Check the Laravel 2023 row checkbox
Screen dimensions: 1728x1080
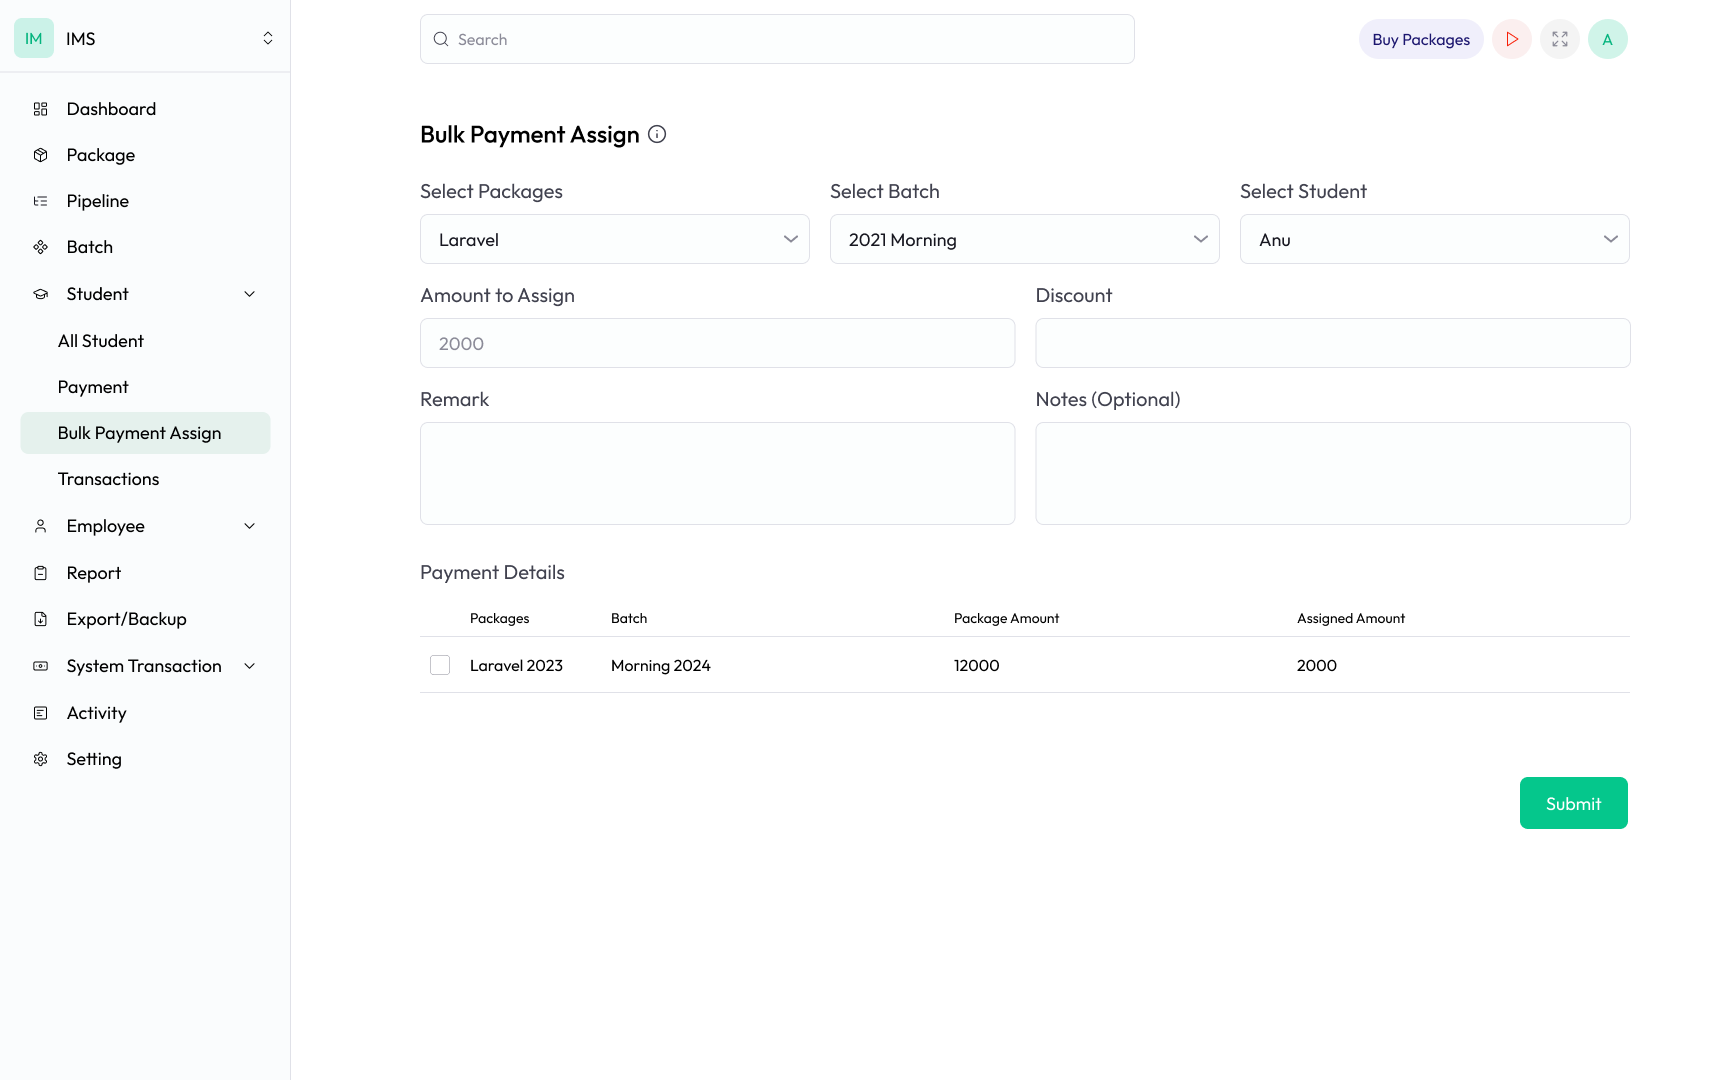tap(440, 665)
